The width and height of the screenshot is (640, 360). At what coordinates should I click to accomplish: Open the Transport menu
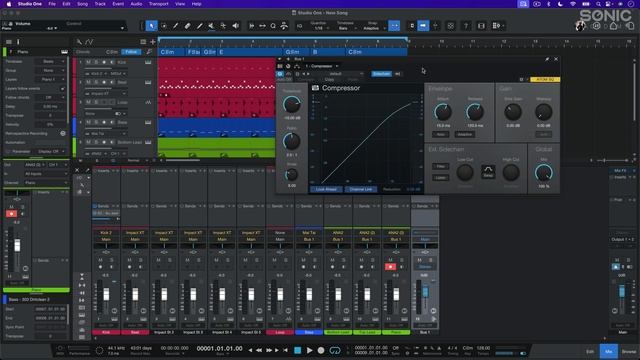tap(158, 4)
